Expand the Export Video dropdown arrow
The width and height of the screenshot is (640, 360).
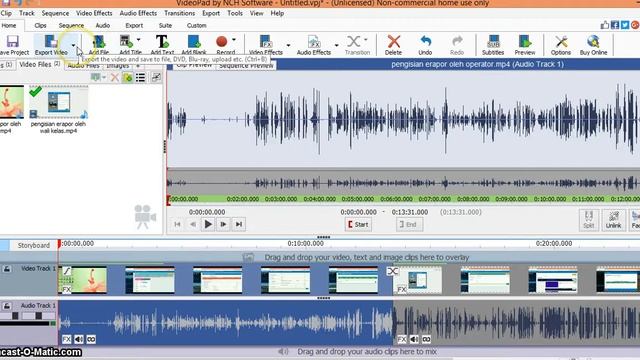73,45
